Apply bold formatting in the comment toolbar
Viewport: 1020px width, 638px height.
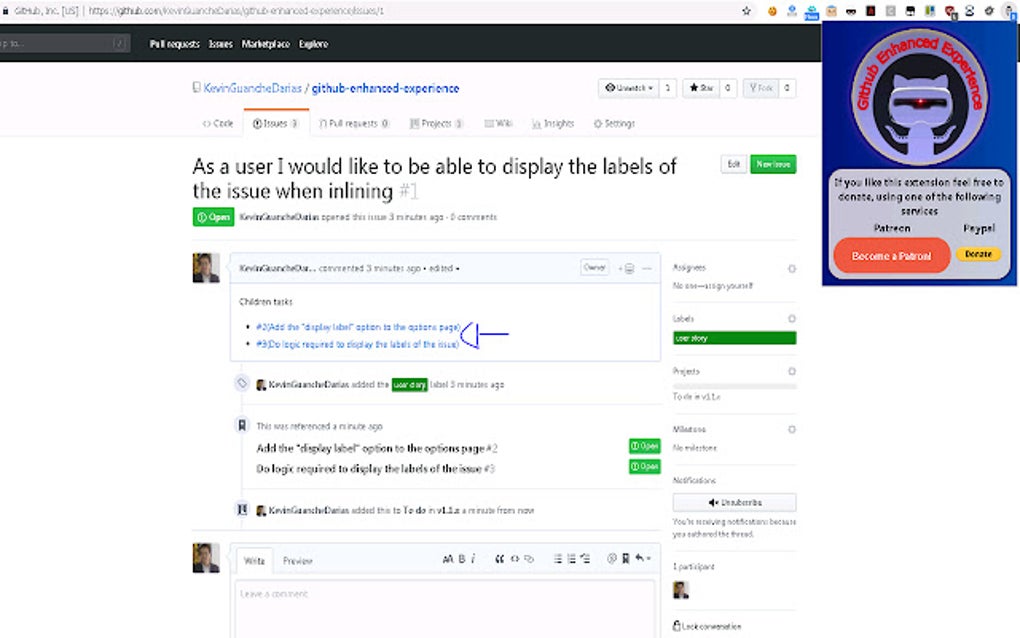click(x=460, y=559)
